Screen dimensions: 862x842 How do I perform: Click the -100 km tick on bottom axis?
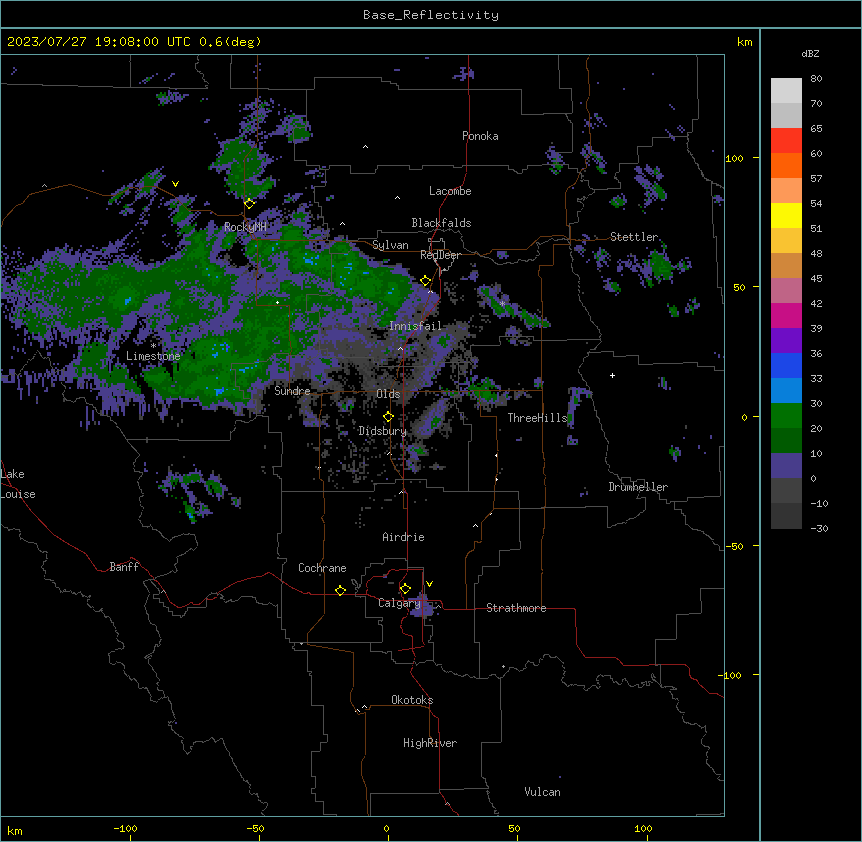(x=125, y=828)
